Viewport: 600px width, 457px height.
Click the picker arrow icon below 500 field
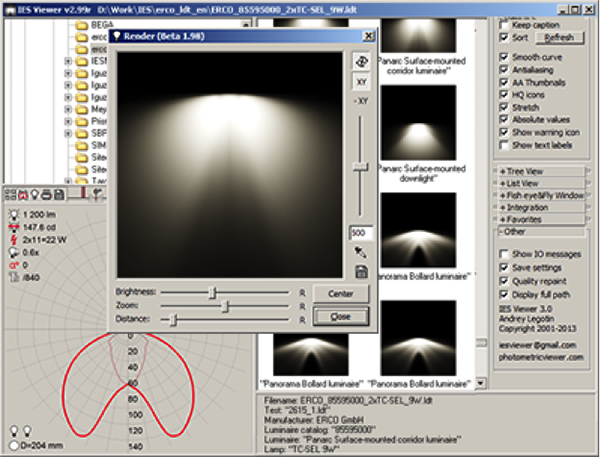(361, 253)
